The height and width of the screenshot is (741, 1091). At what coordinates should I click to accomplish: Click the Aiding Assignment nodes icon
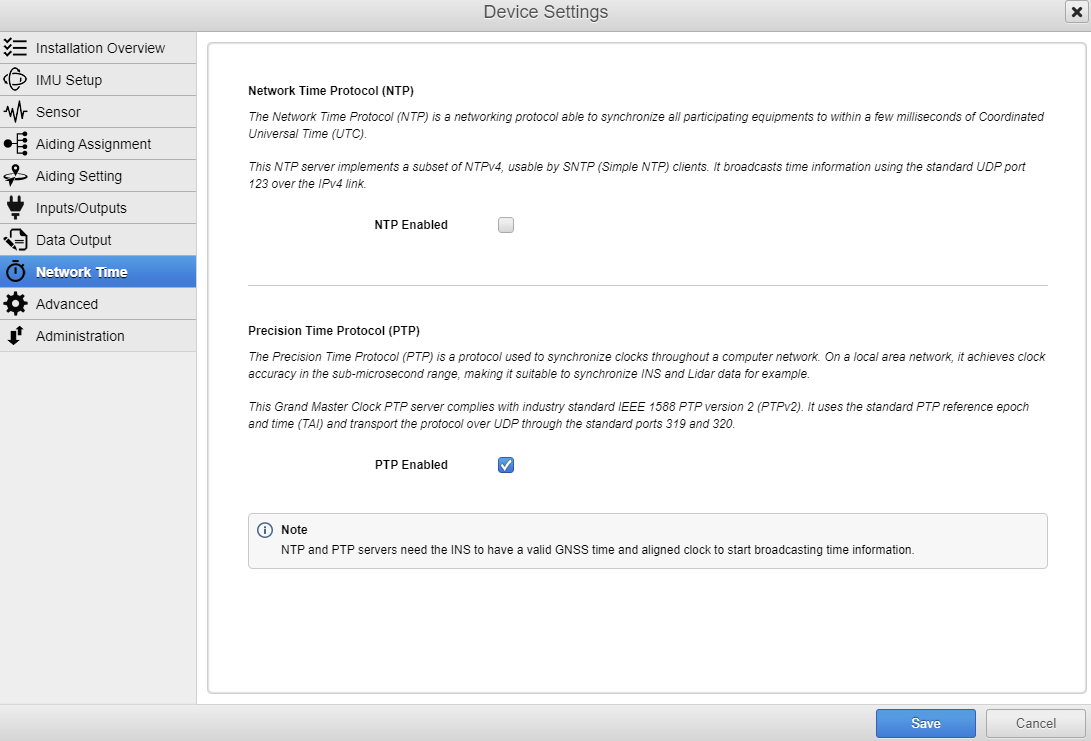pyautogui.click(x=15, y=144)
